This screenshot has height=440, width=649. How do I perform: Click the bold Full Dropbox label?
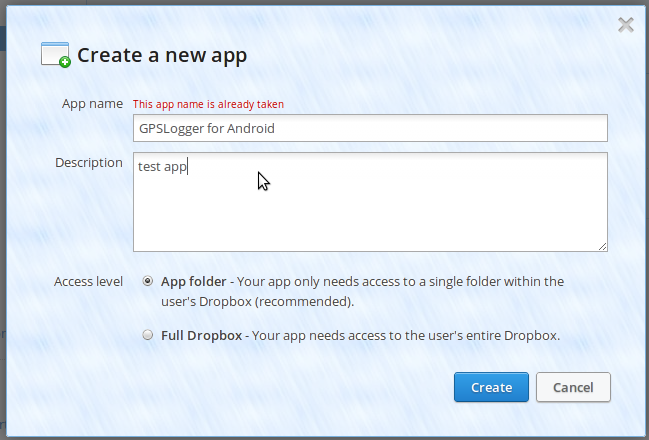point(201,335)
